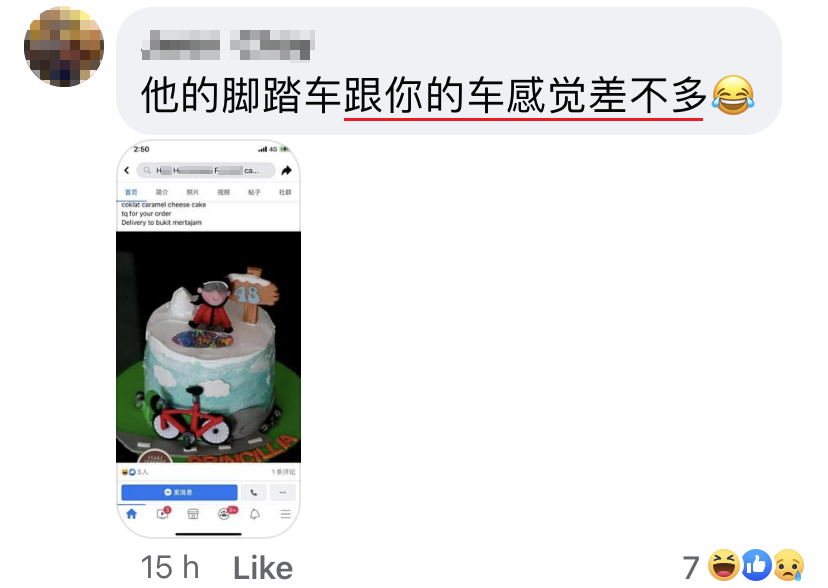828x588 pixels.
Task: Switch to the 简介 tab
Action: click(162, 192)
